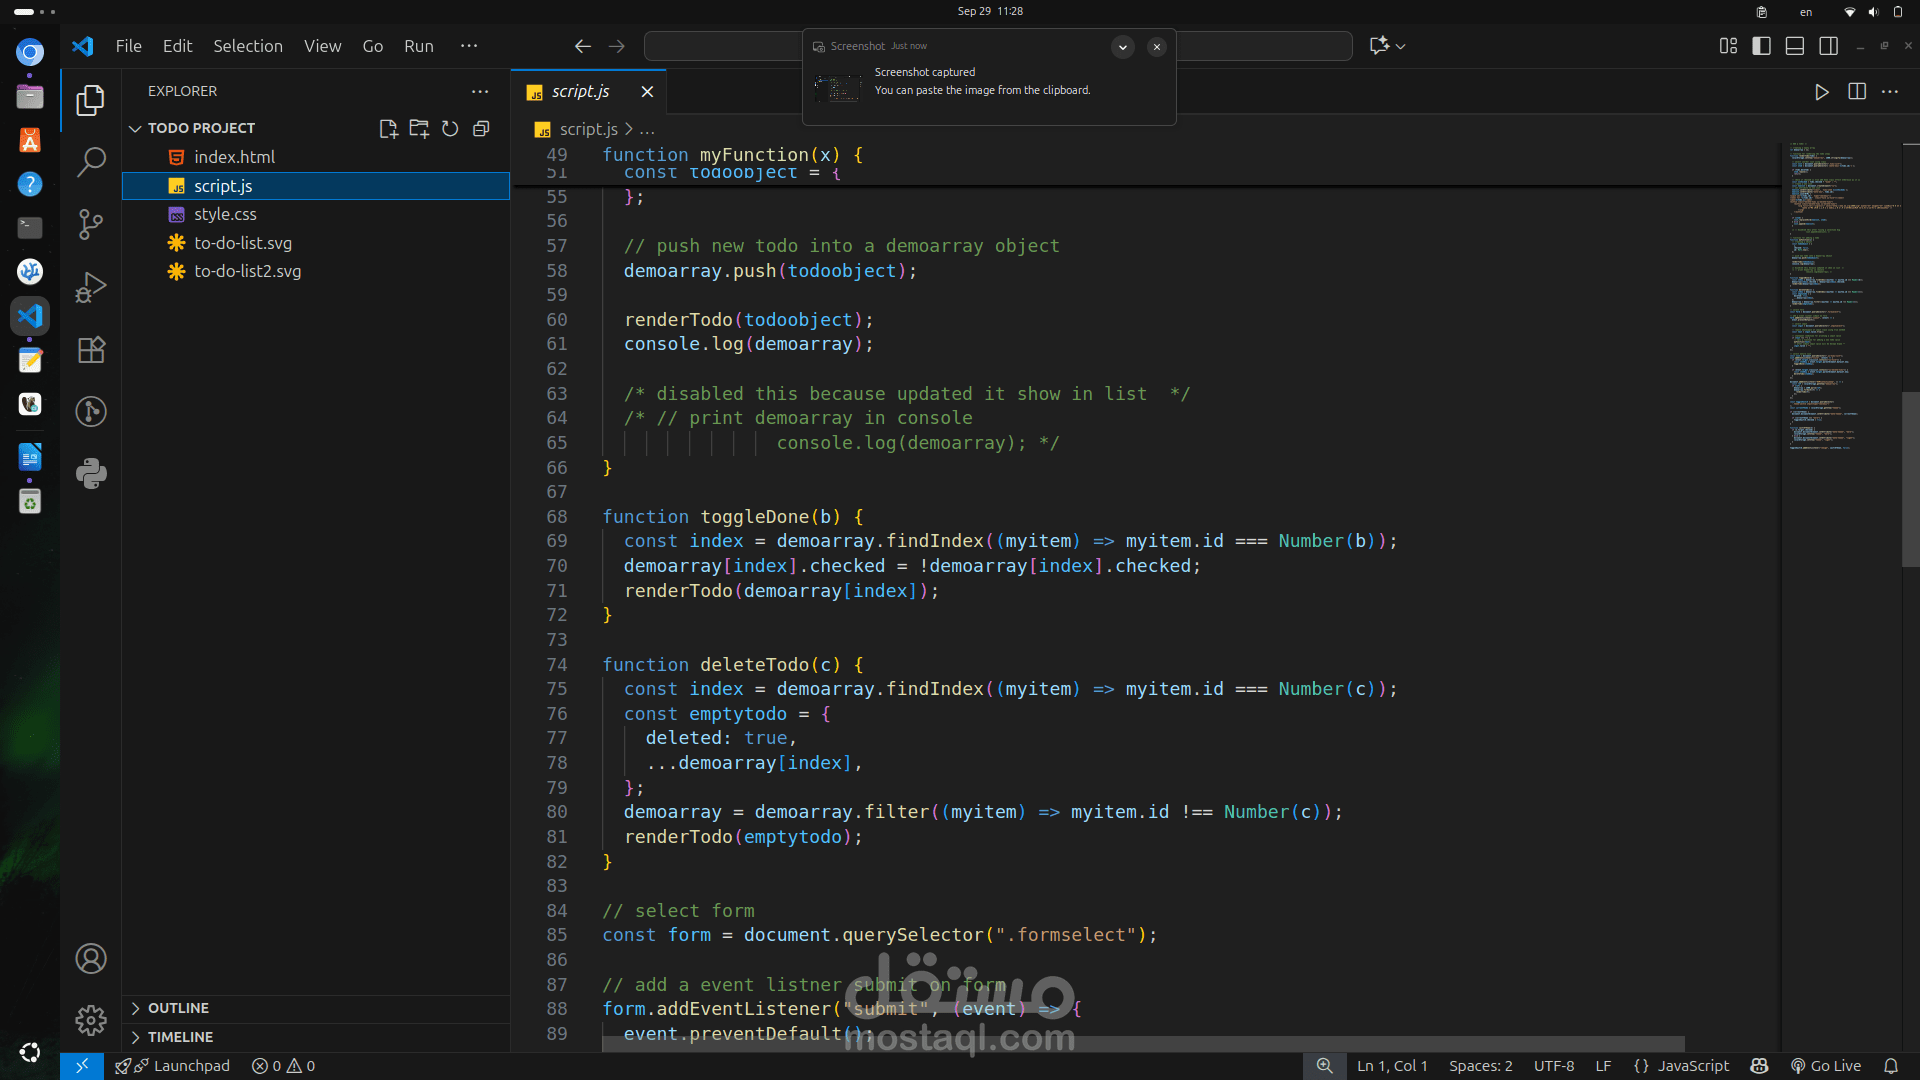Screen dimensions: 1920x1080
Task: Open index.html in the explorer
Action: 234,157
